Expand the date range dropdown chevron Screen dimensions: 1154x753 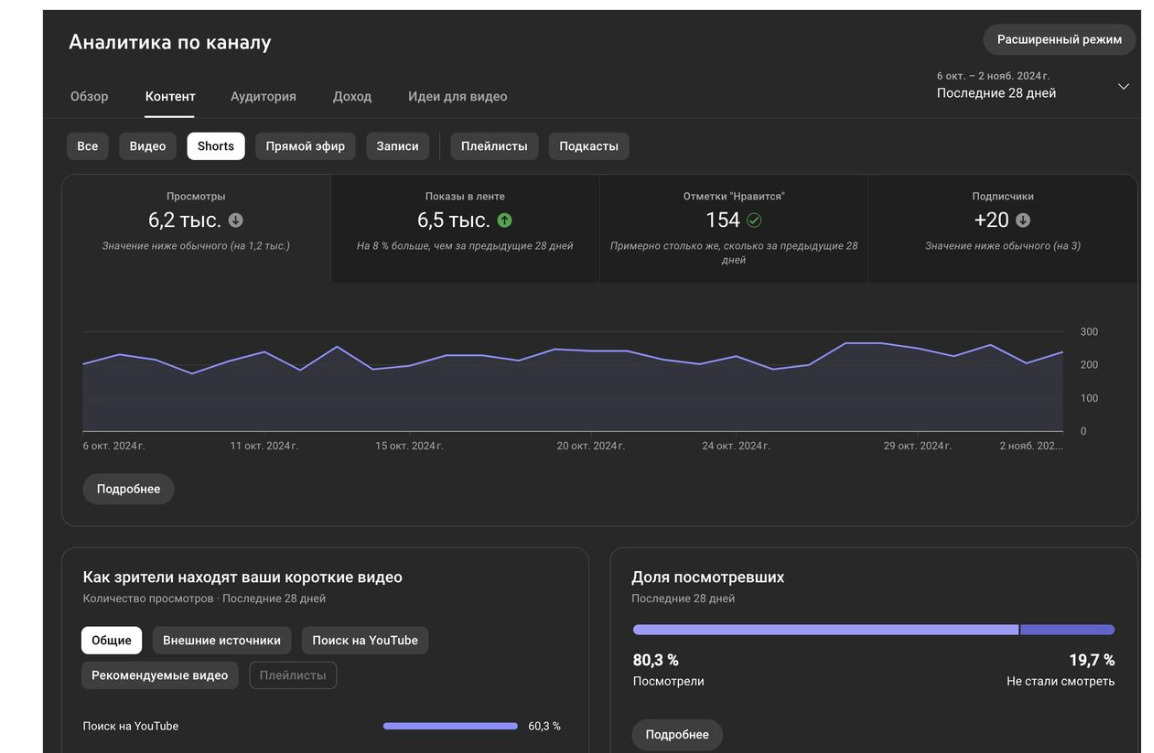click(1123, 86)
